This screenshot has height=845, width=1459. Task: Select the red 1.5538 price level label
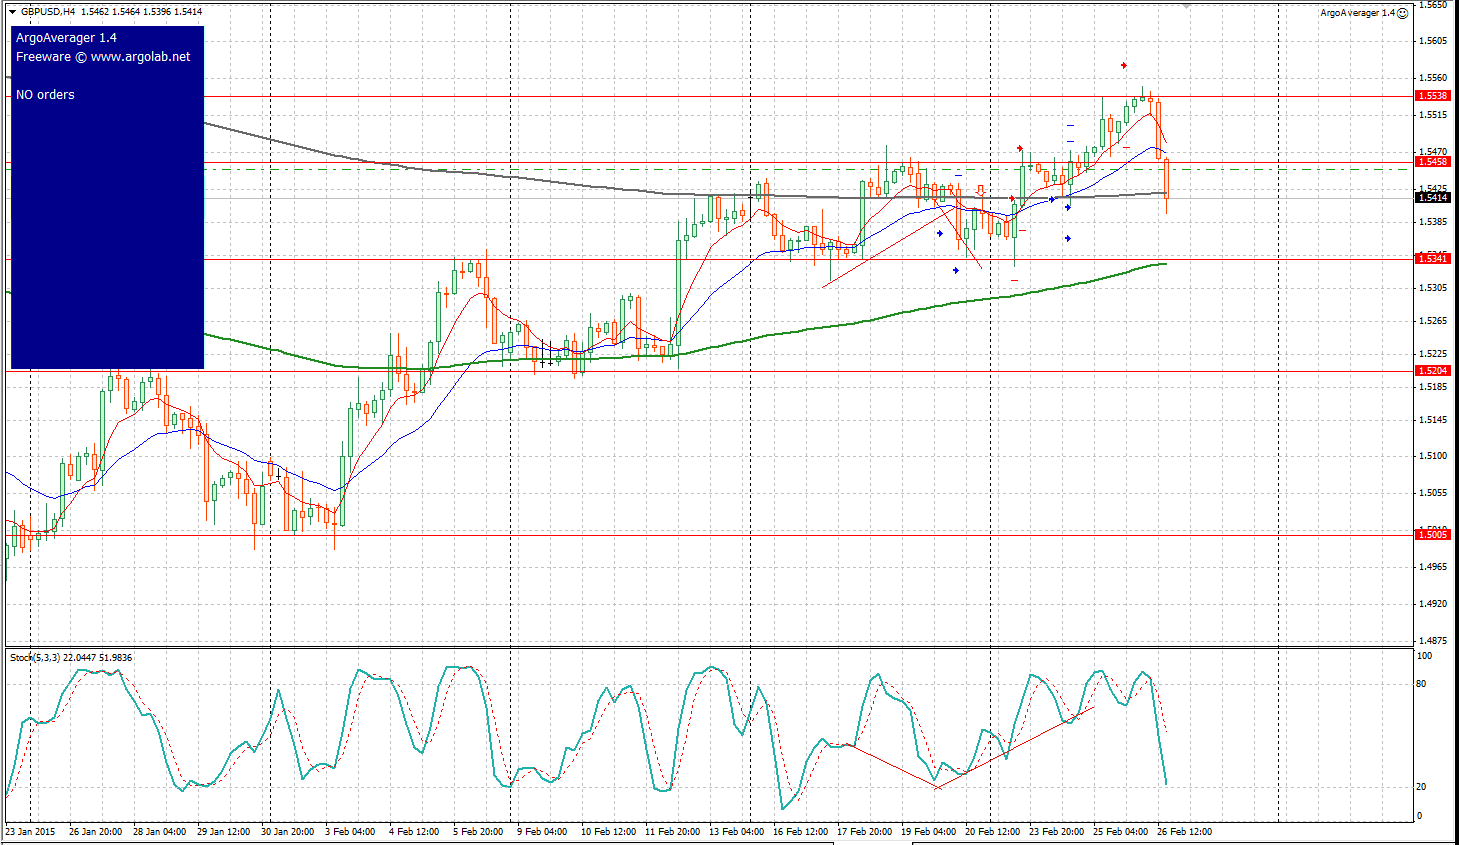click(x=1432, y=96)
